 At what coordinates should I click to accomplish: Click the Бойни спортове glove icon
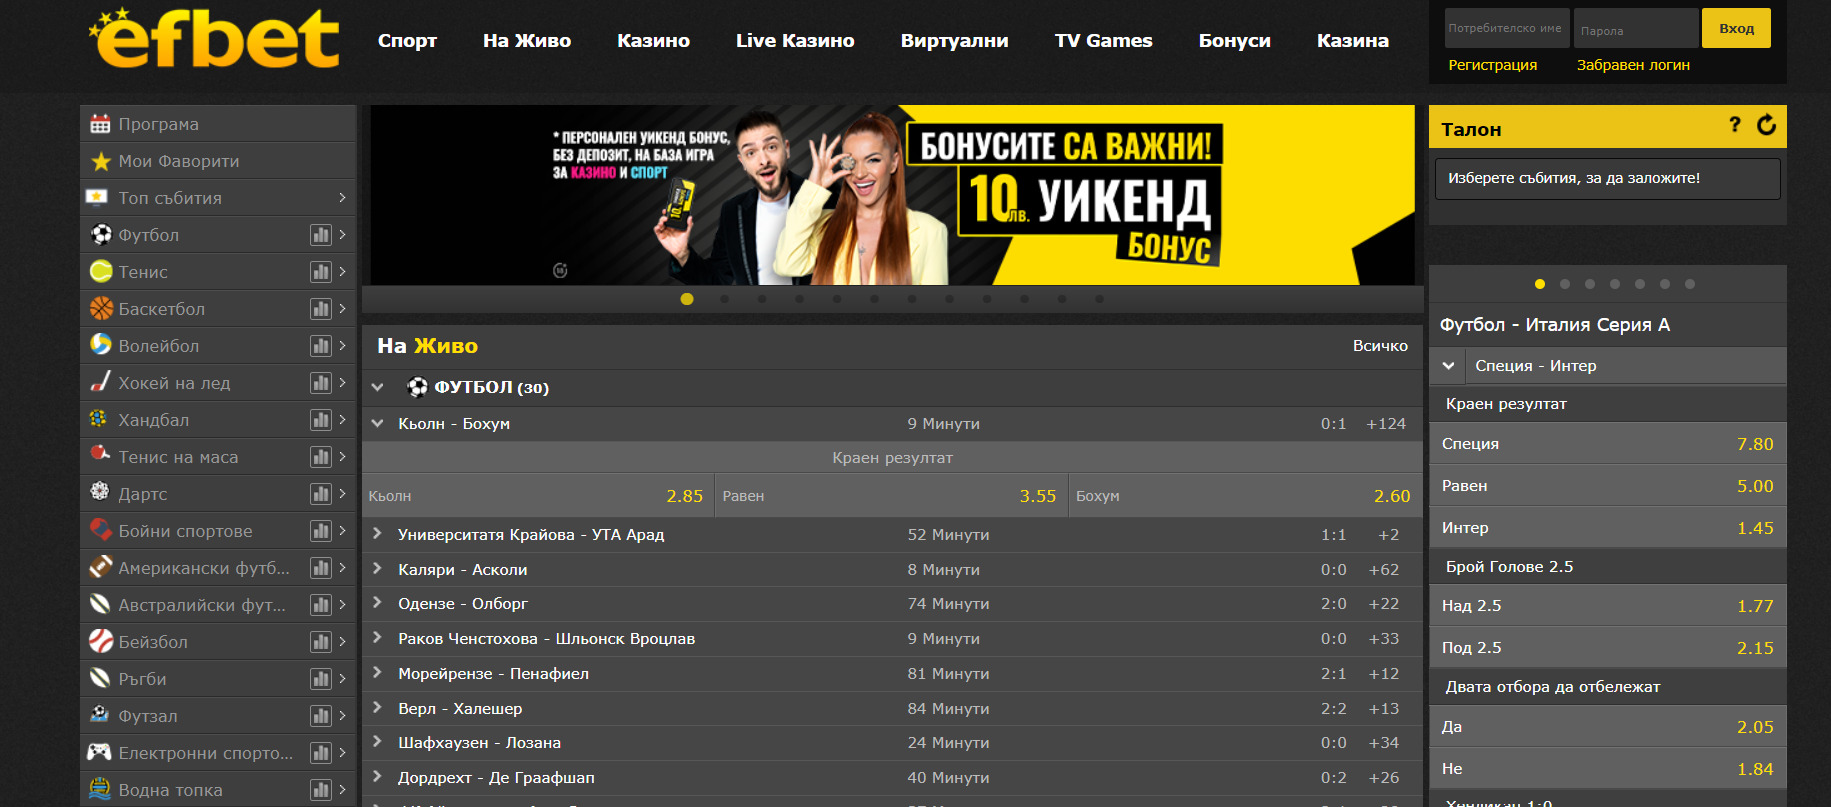tap(100, 530)
